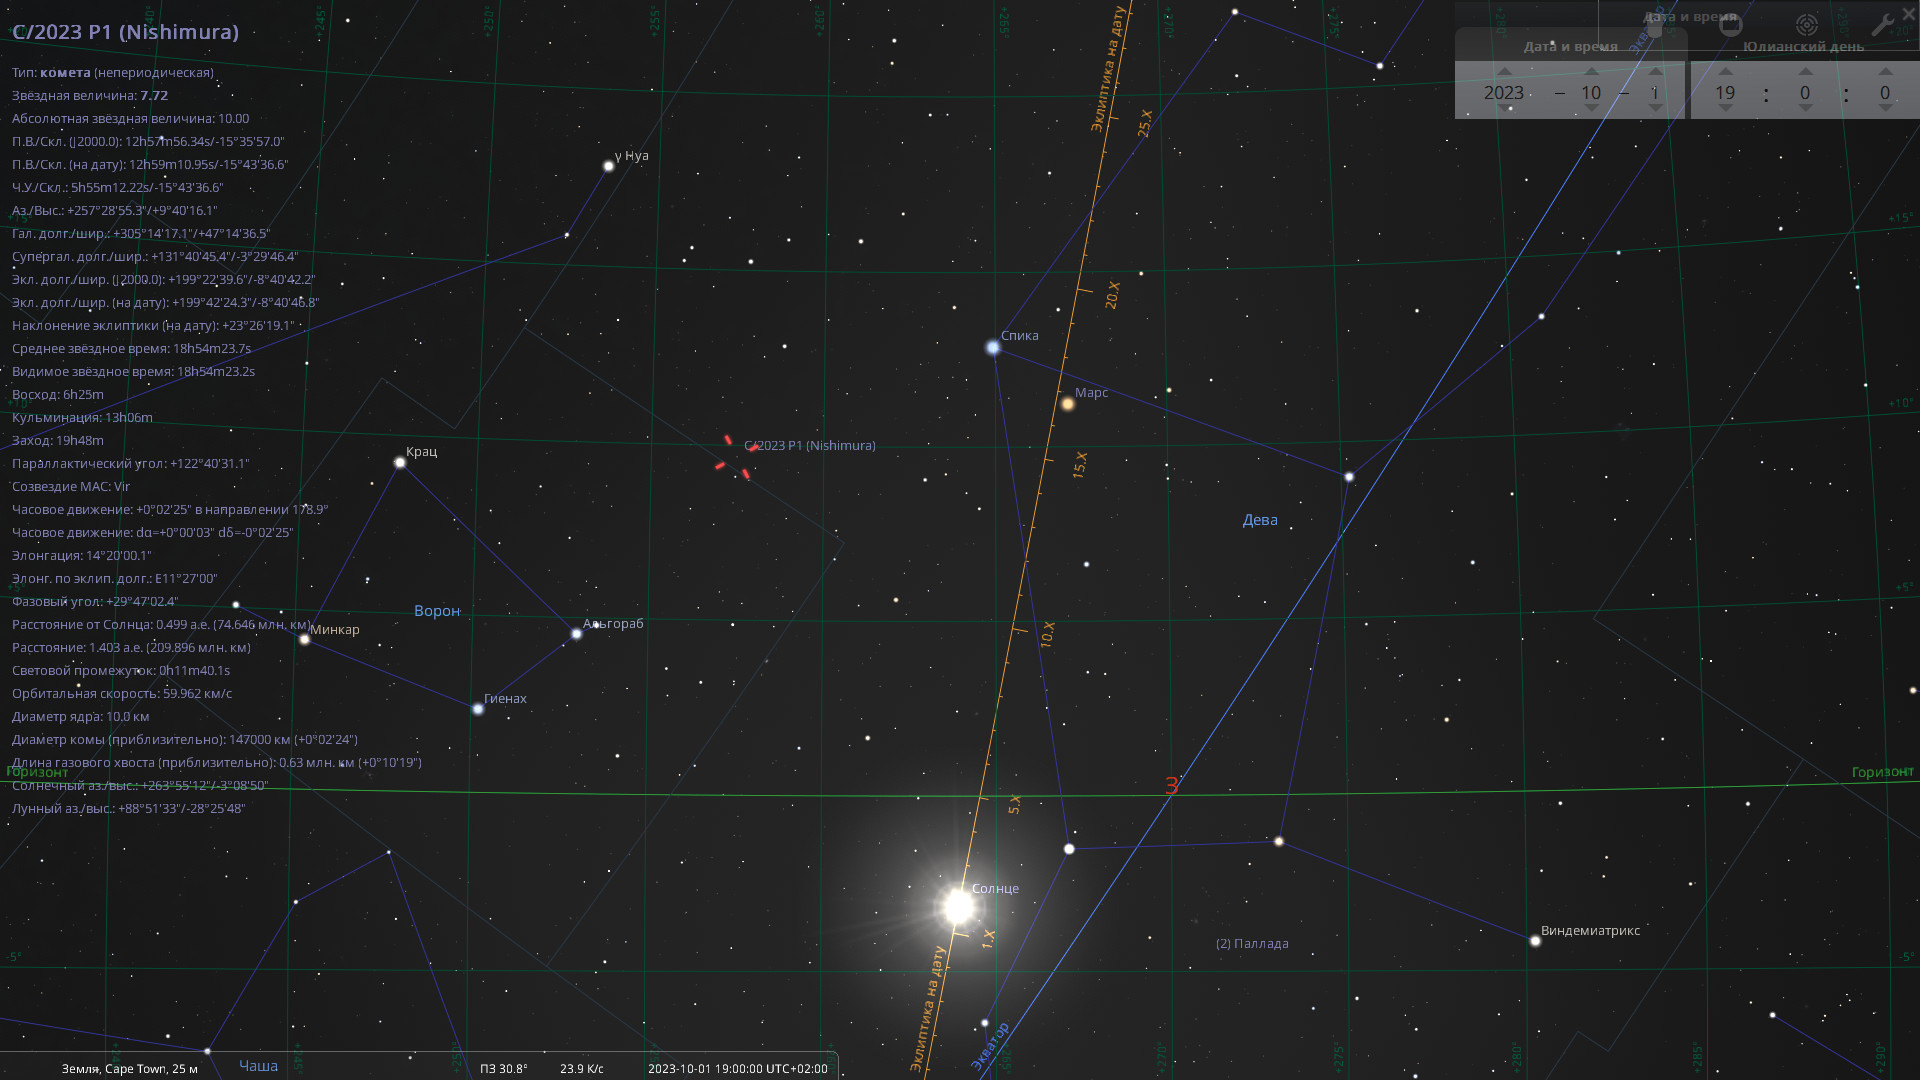Select the Sun labeled Солнце

pyautogui.click(x=958, y=906)
